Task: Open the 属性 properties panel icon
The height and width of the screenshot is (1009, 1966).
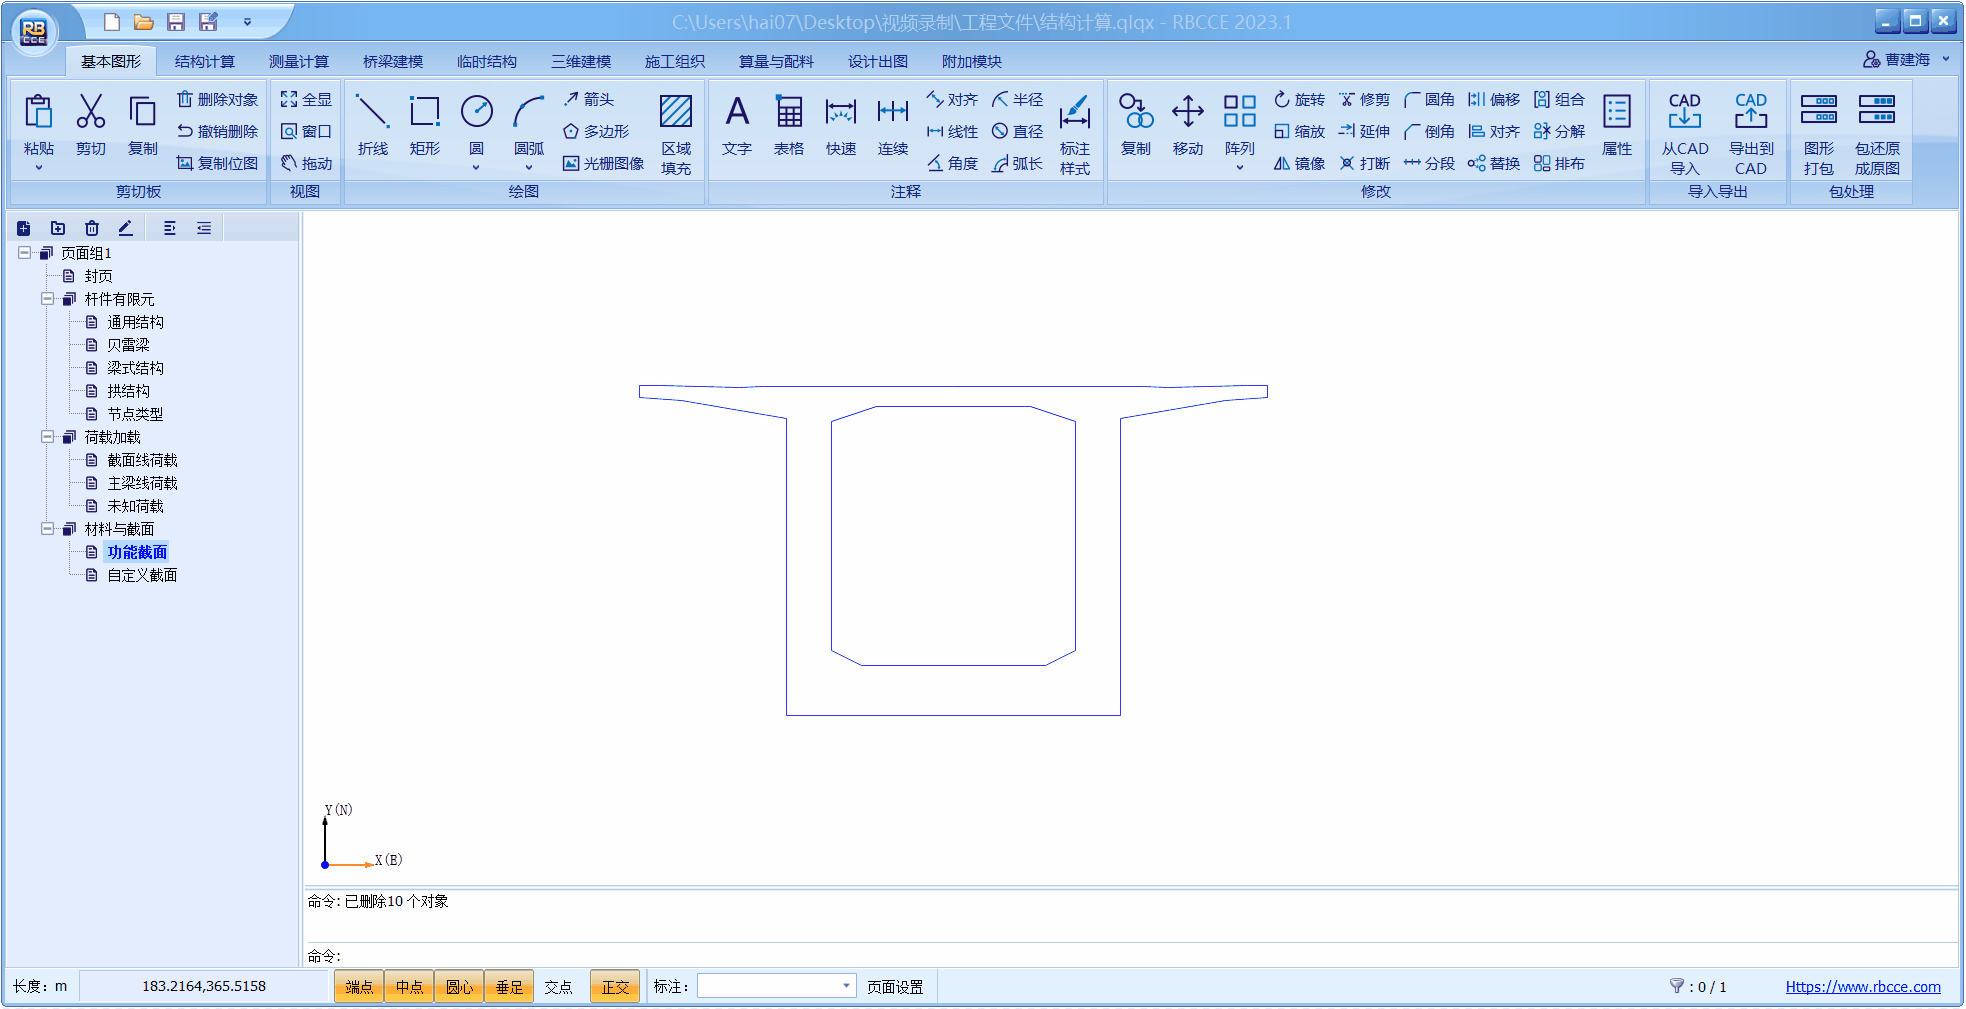Action: [x=1617, y=125]
